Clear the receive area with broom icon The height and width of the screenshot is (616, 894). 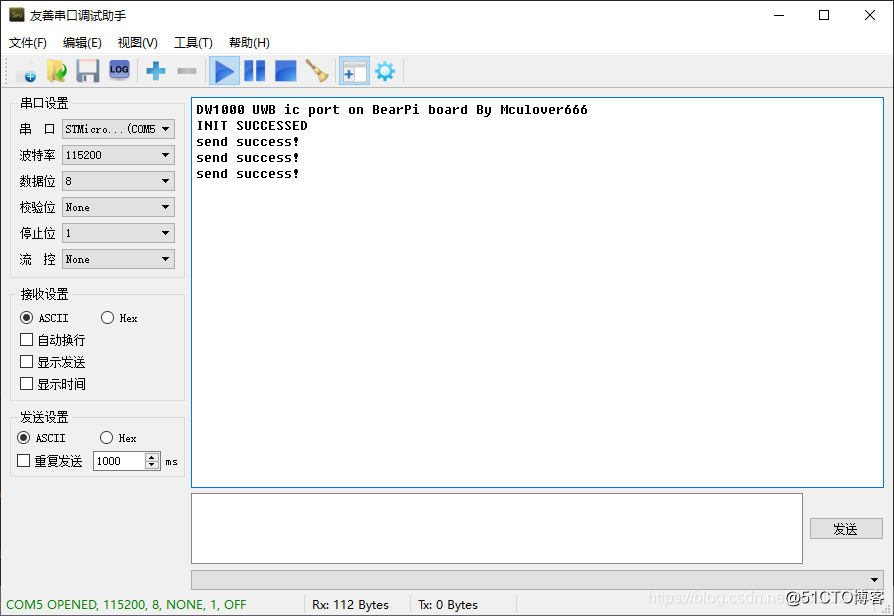(317, 71)
